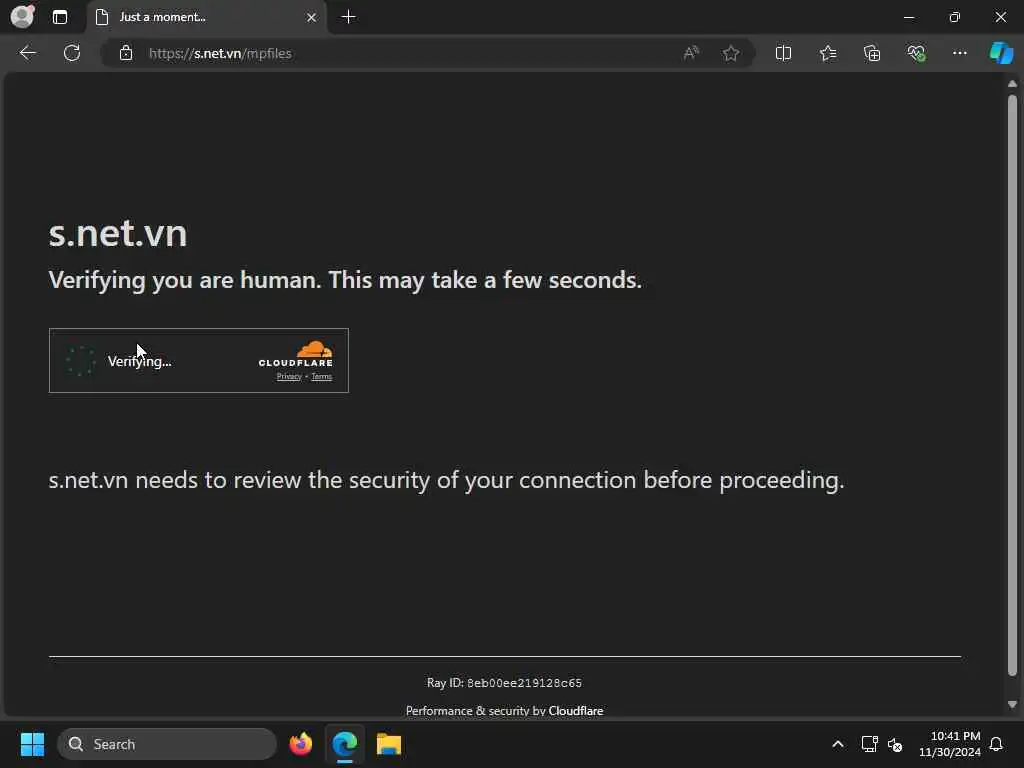Click the Ray ID text
This screenshot has height=768, width=1024.
coord(504,682)
